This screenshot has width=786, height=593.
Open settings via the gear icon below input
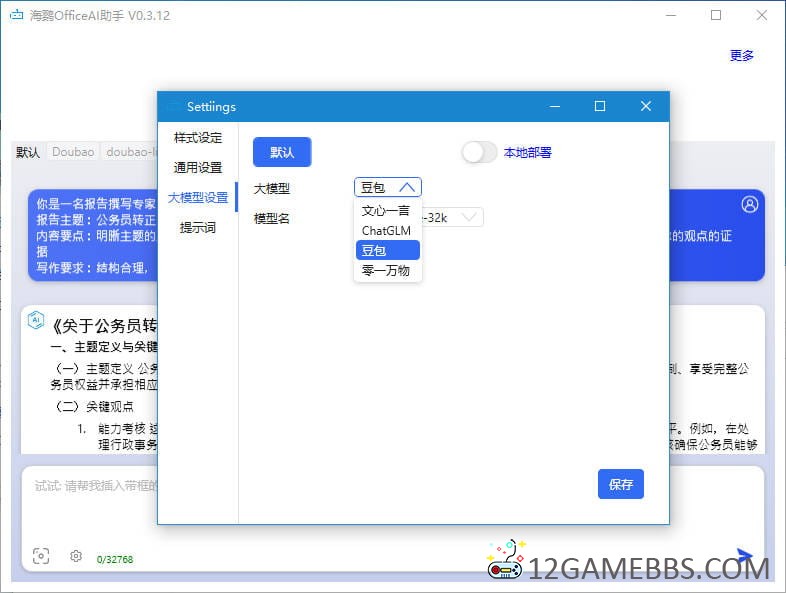pos(76,555)
